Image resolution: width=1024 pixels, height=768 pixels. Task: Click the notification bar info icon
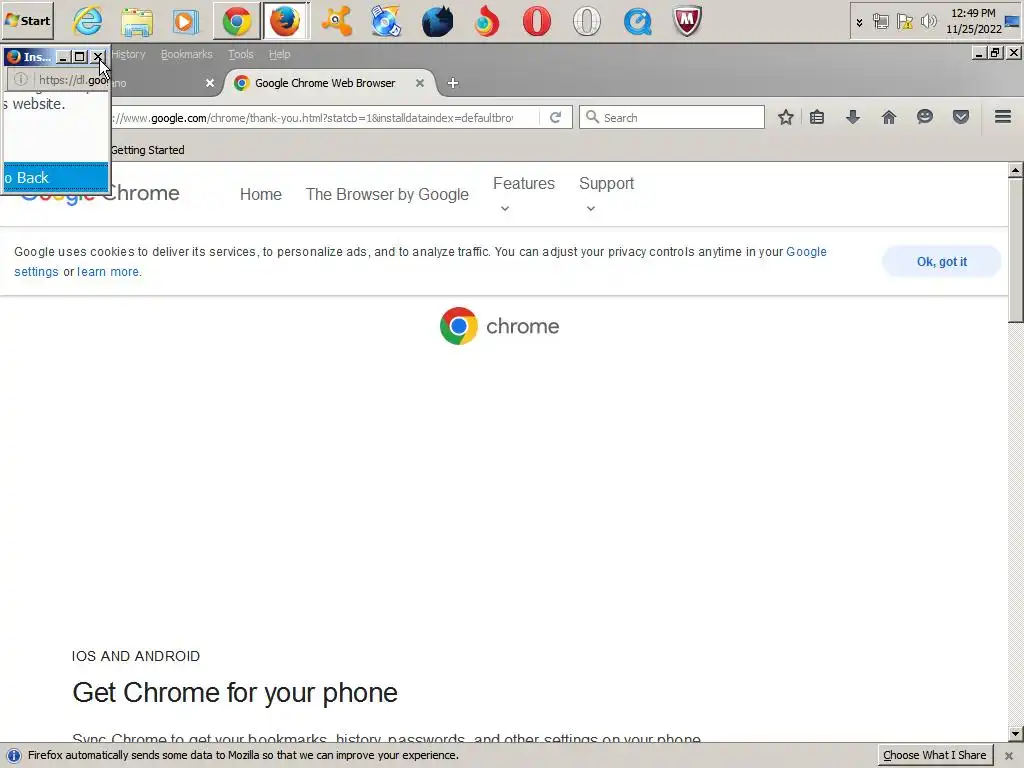point(14,755)
